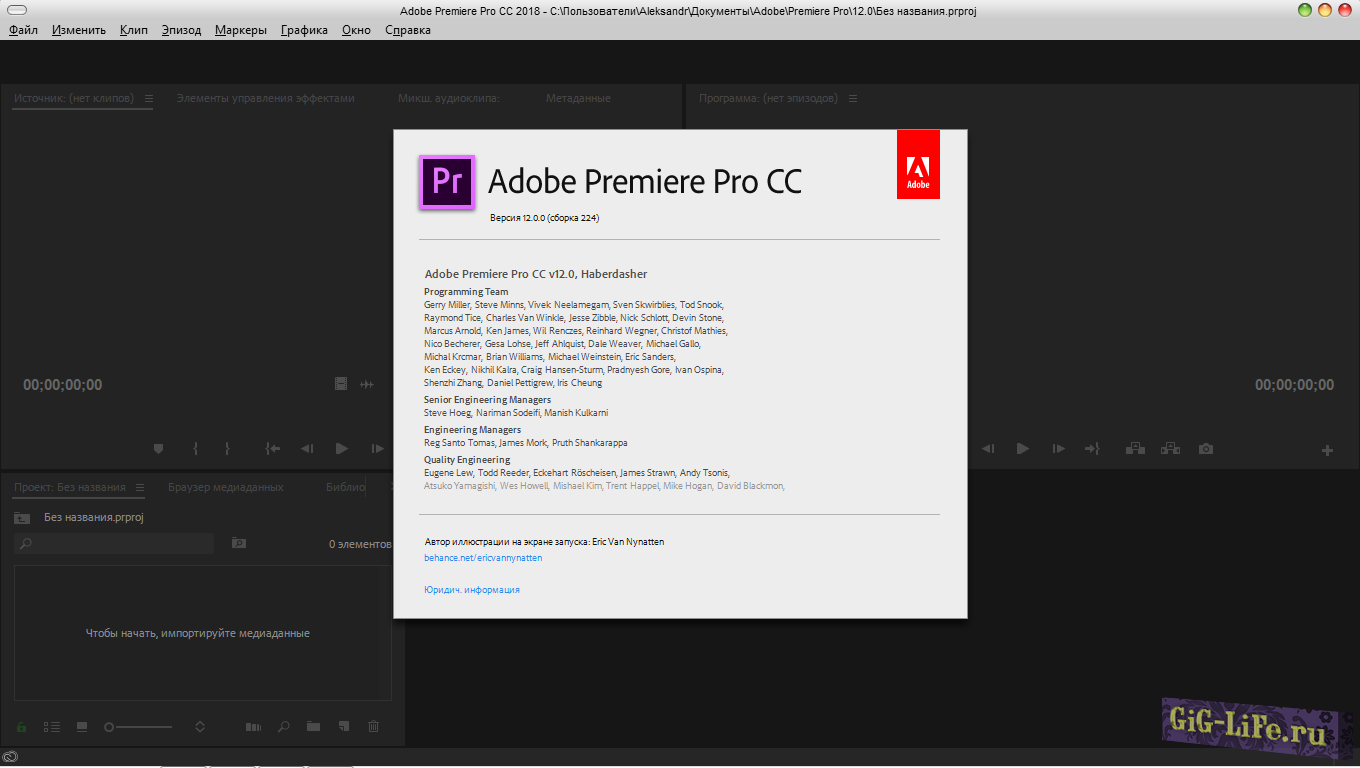Switch Project panel to icon view
This screenshot has width=1360, height=768.
pos(82,727)
